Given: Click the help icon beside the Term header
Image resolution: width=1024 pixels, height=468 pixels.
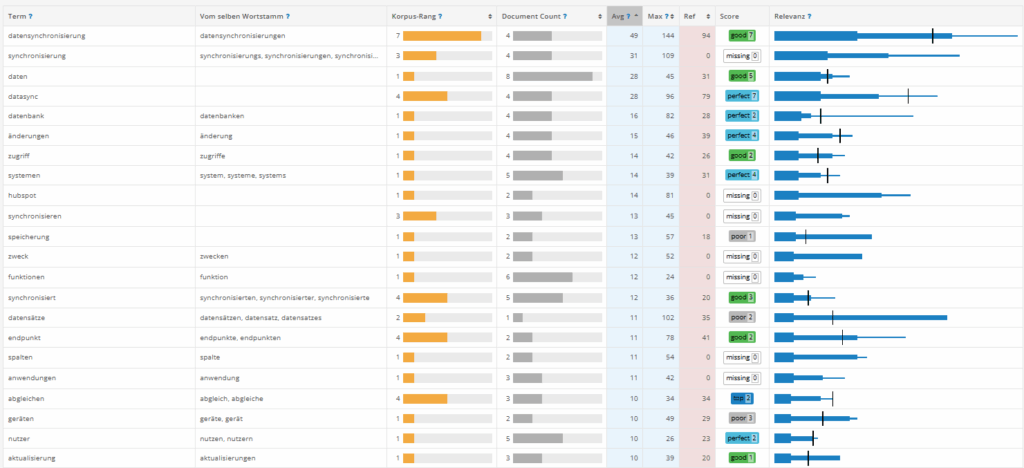Looking at the screenshot, I should click(30, 16).
